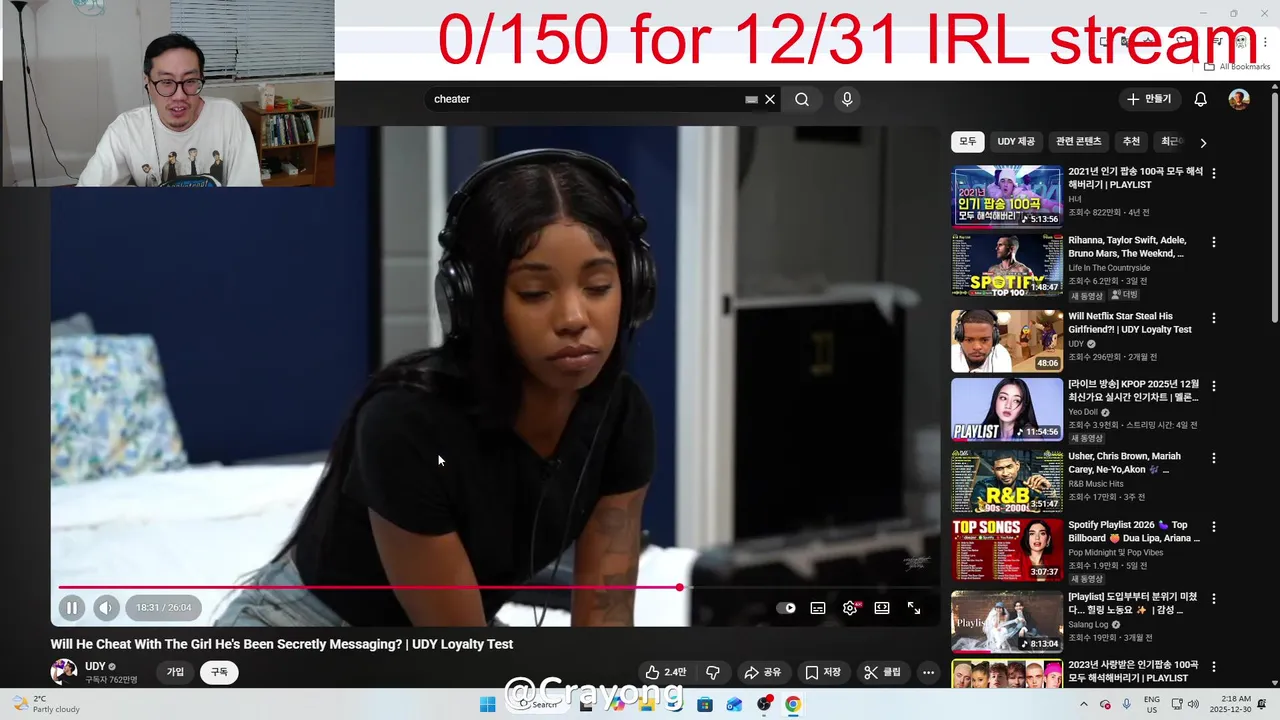The image size is (1280, 720).
Task: Open the UDY channel name link
Action: click(x=95, y=666)
